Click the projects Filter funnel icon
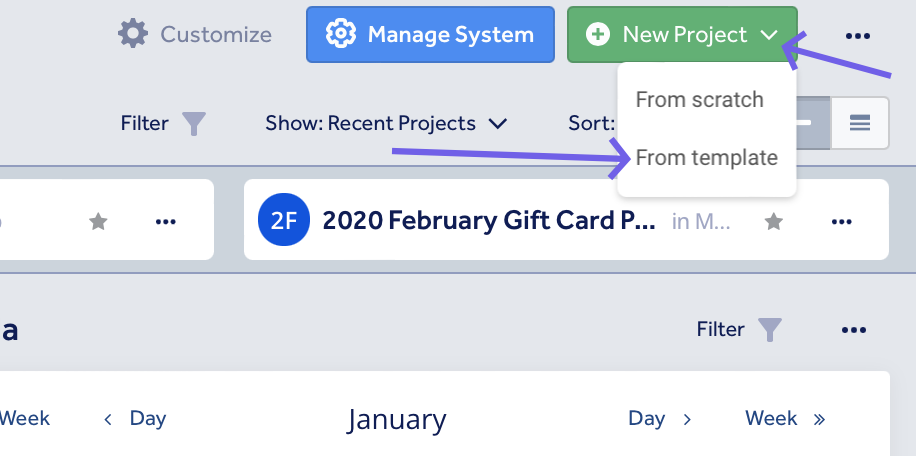 (194, 124)
